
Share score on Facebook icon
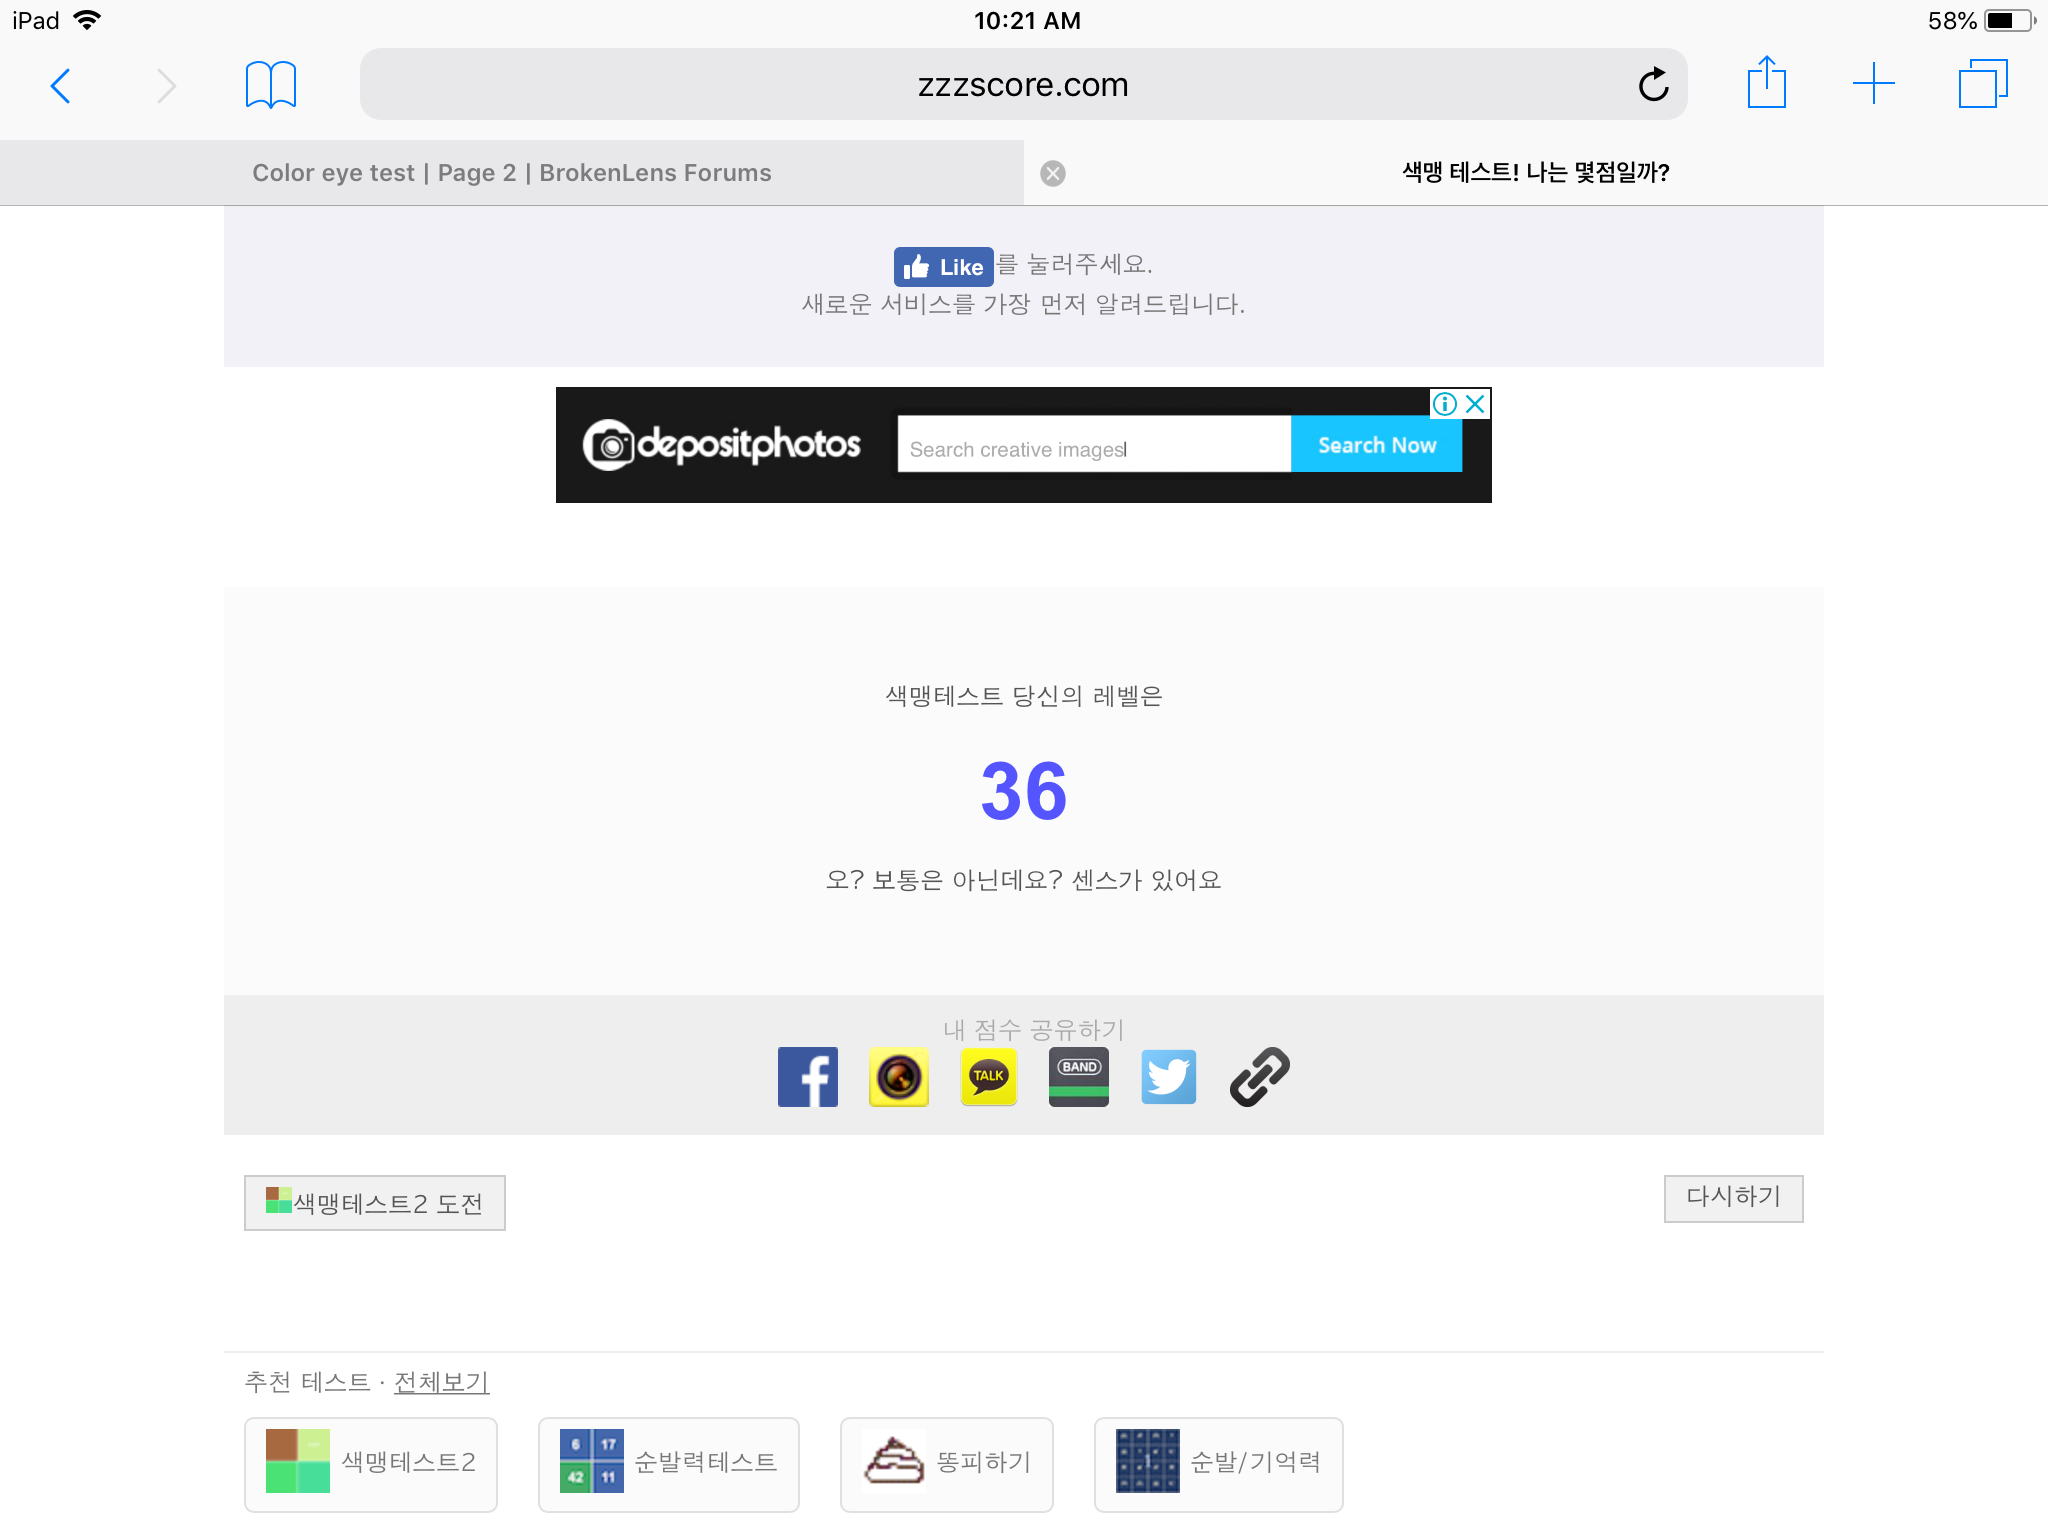click(807, 1077)
